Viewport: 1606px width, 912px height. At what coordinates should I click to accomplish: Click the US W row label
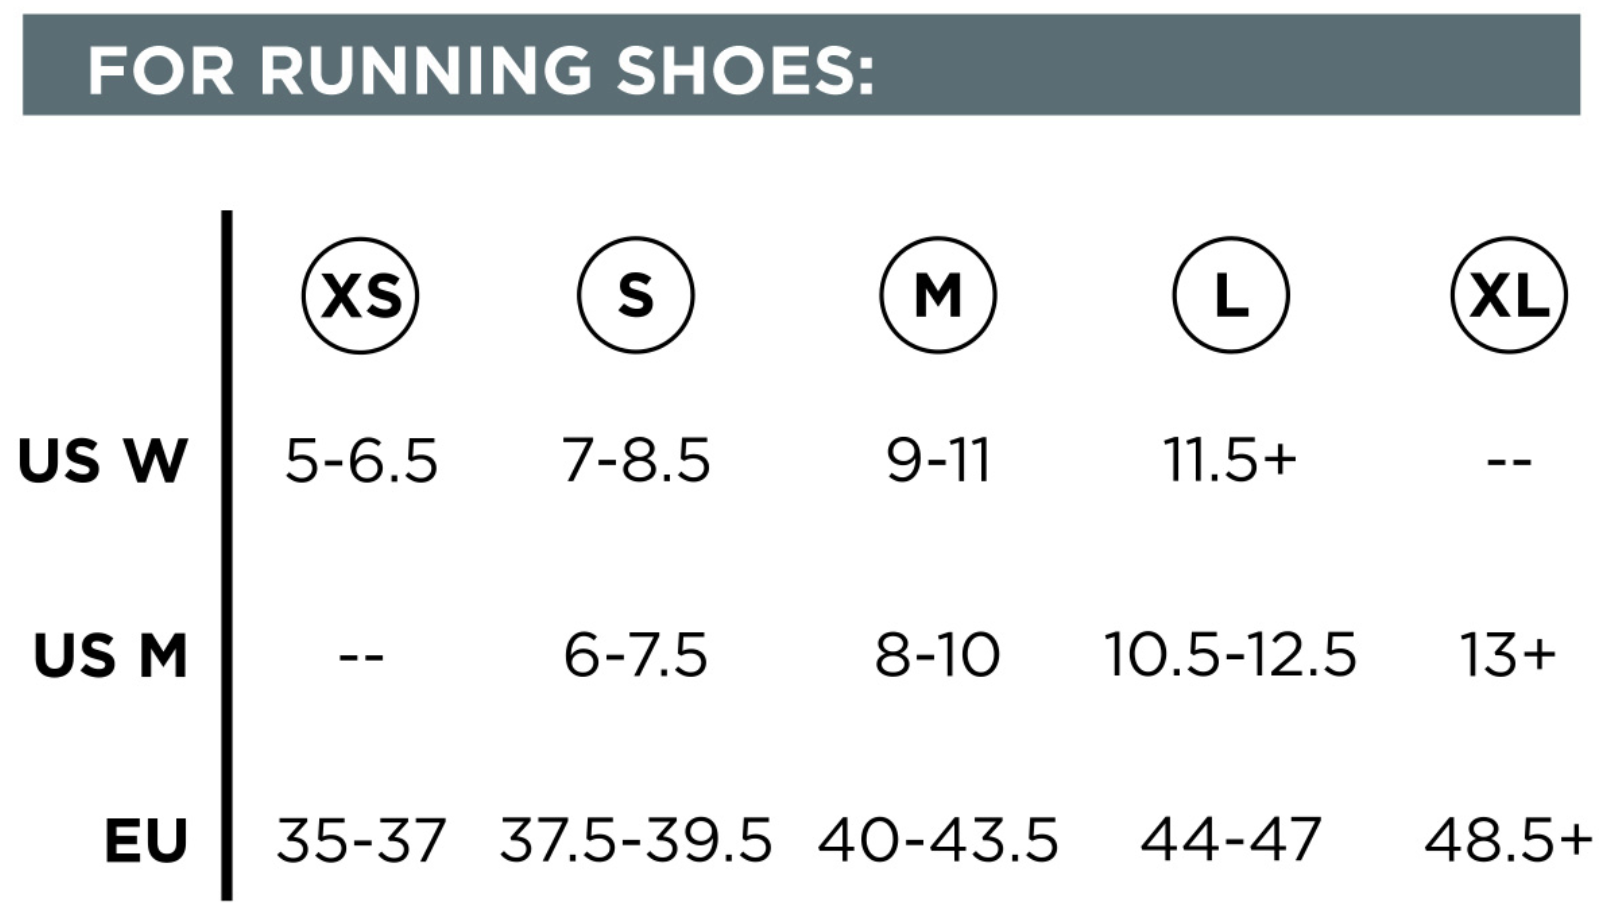(x=103, y=461)
